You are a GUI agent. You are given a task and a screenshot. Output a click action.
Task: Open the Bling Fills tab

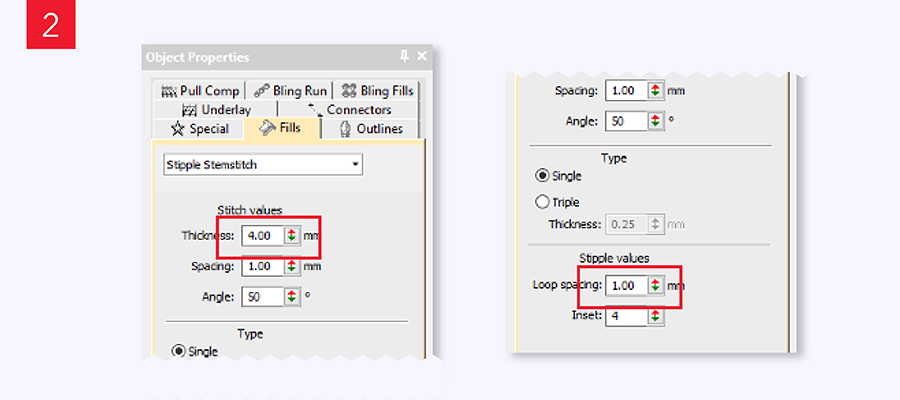[375, 90]
